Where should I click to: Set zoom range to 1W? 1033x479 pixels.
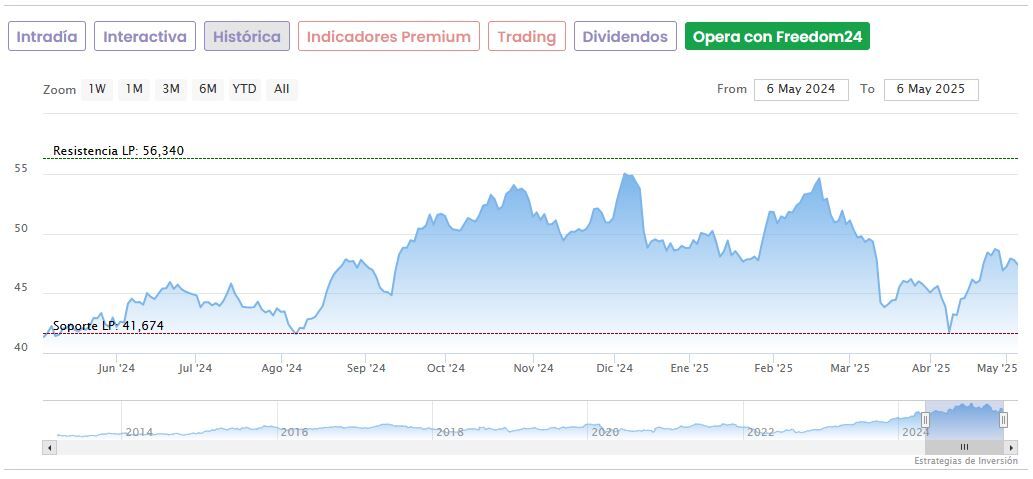coord(97,89)
